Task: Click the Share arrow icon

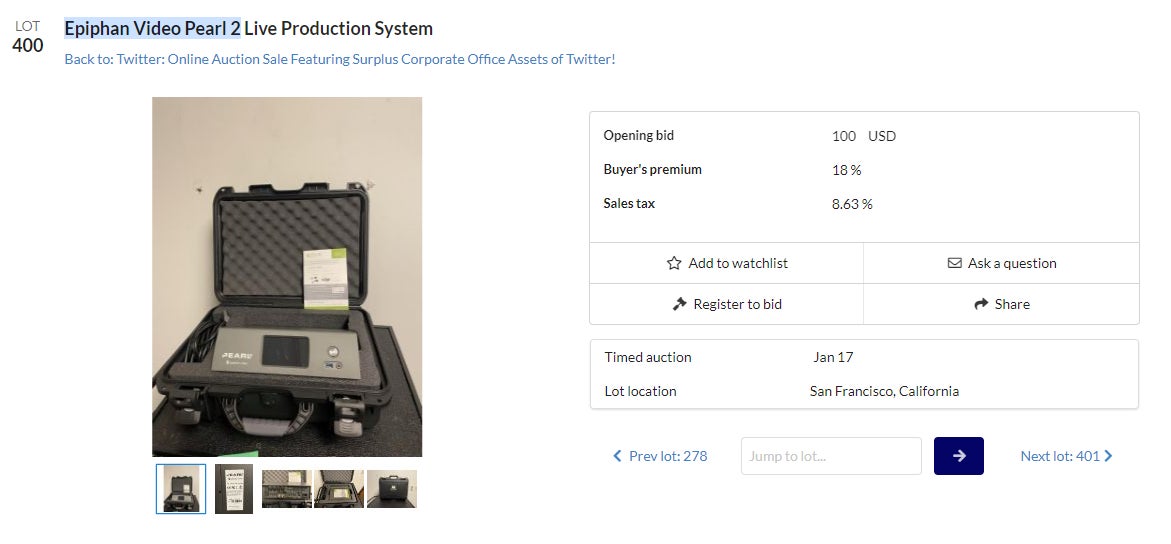Action: coord(981,304)
